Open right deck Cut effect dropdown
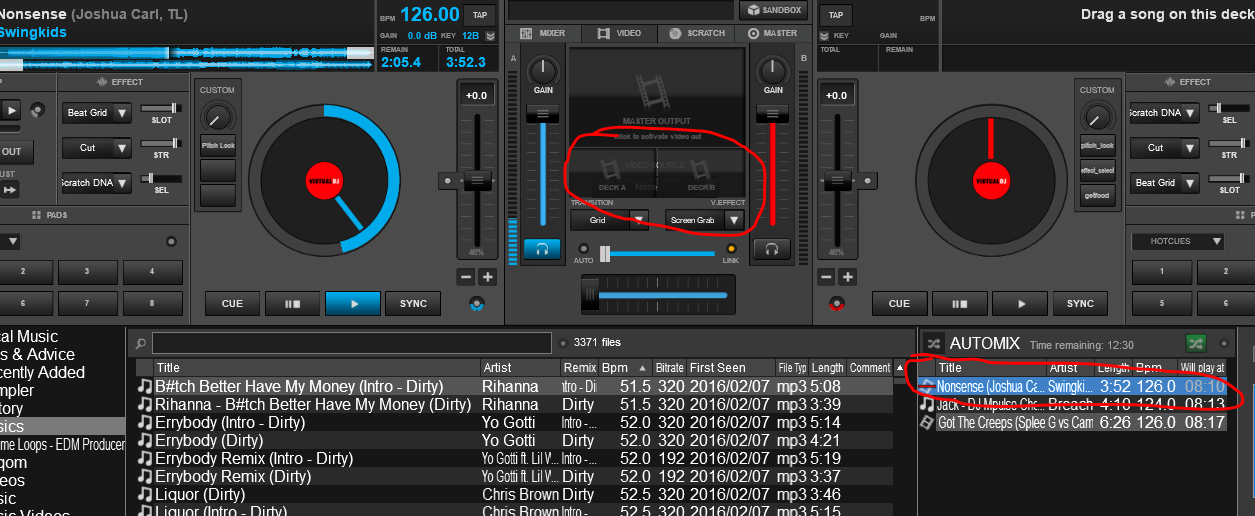1255x516 pixels. 1163,148
